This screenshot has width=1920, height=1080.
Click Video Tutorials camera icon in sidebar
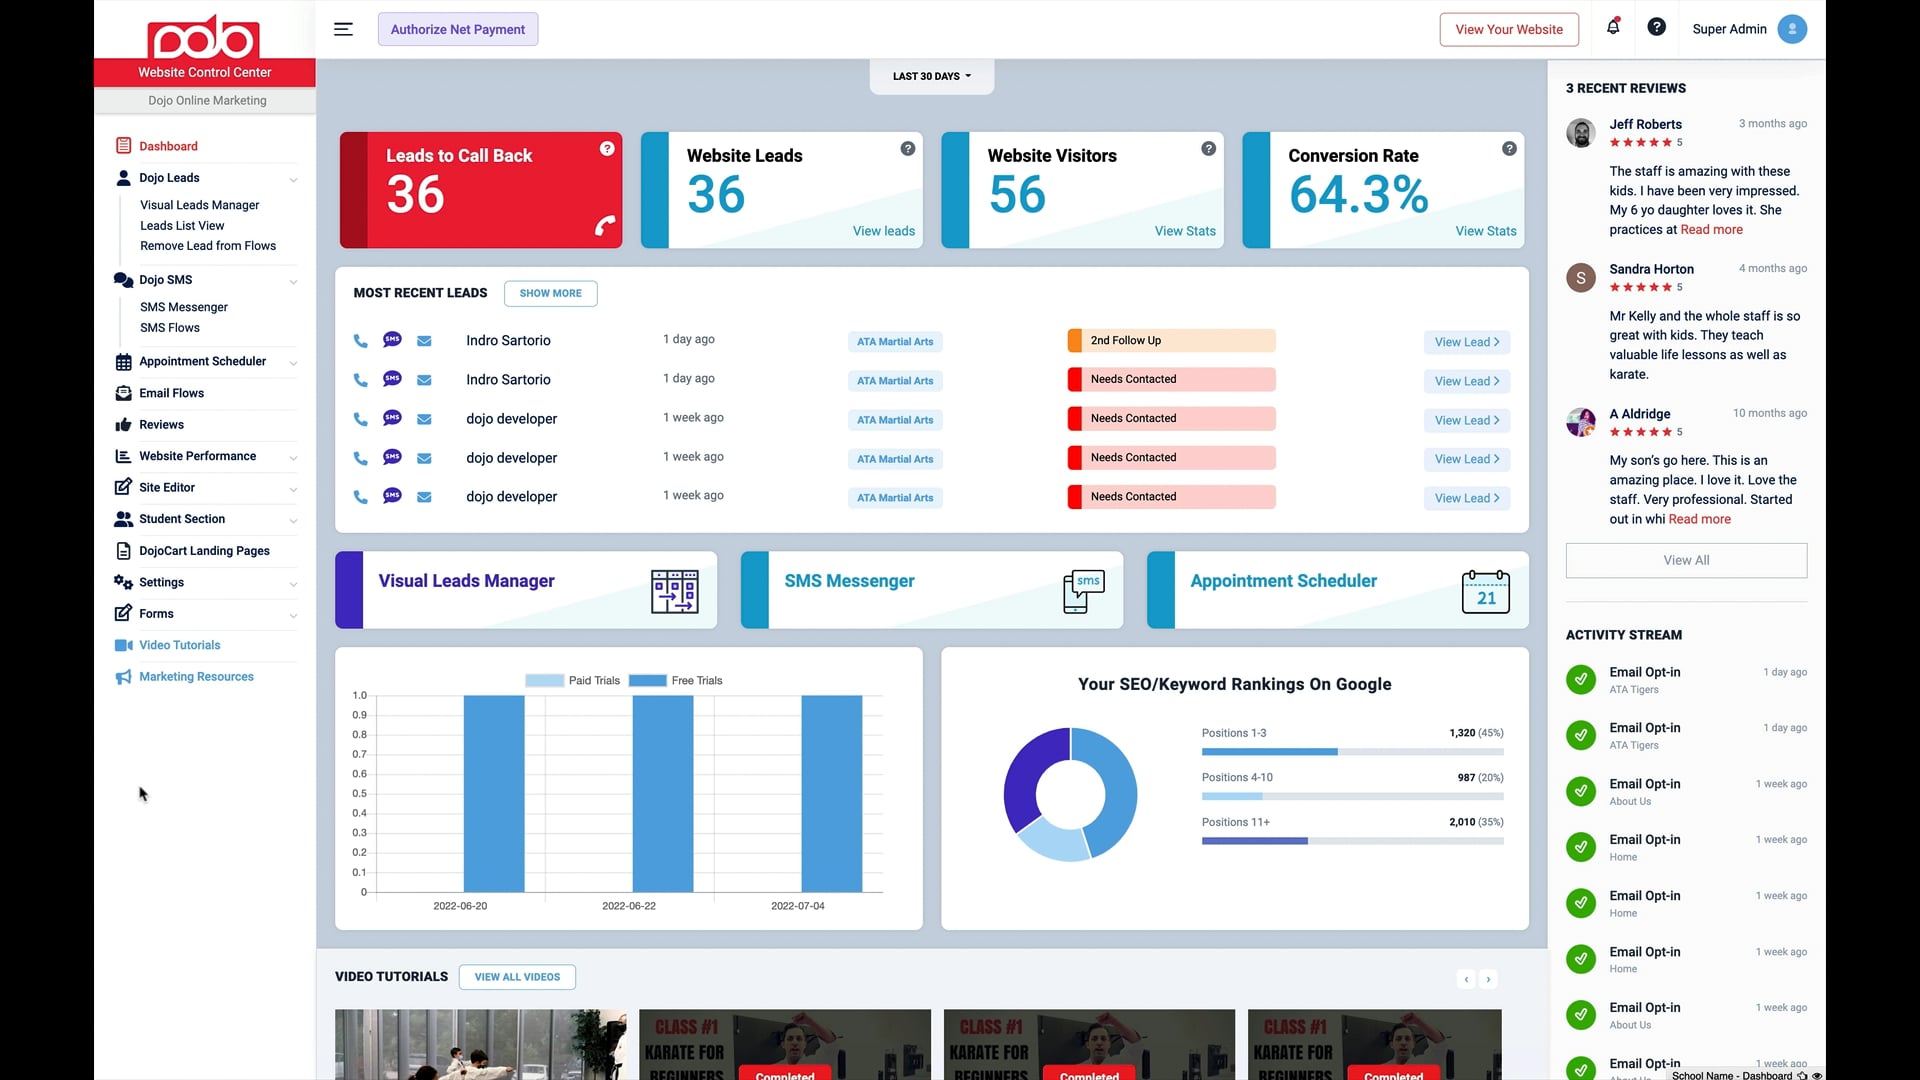pyautogui.click(x=124, y=646)
